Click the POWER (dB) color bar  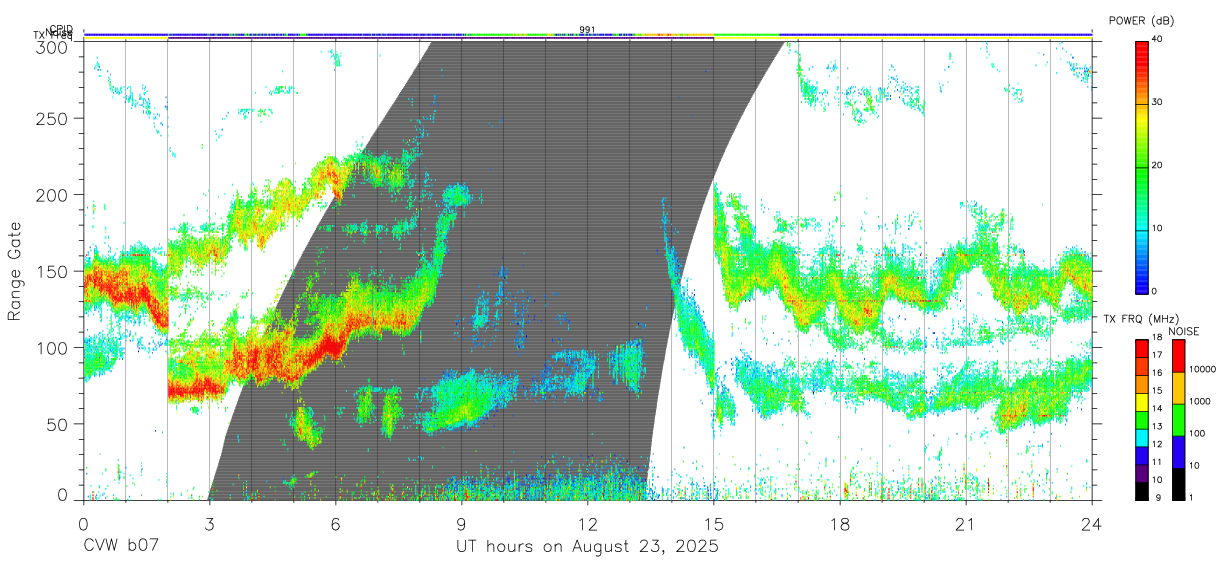pos(1141,166)
